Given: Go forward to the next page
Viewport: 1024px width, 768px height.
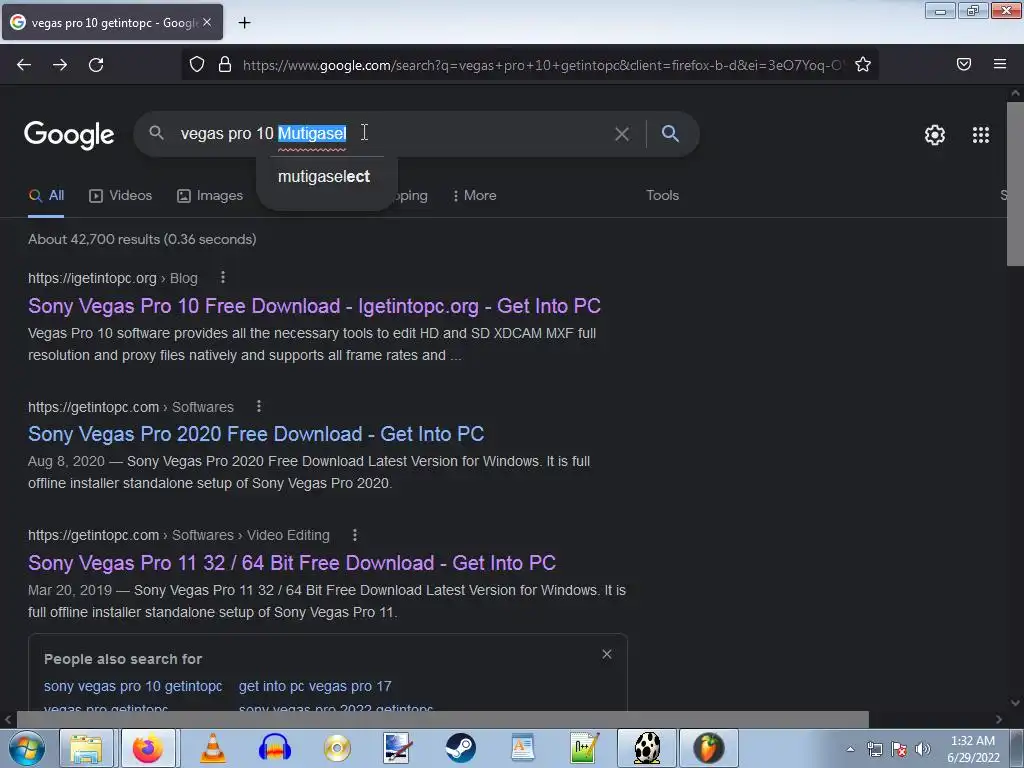Looking at the screenshot, I should [60, 65].
